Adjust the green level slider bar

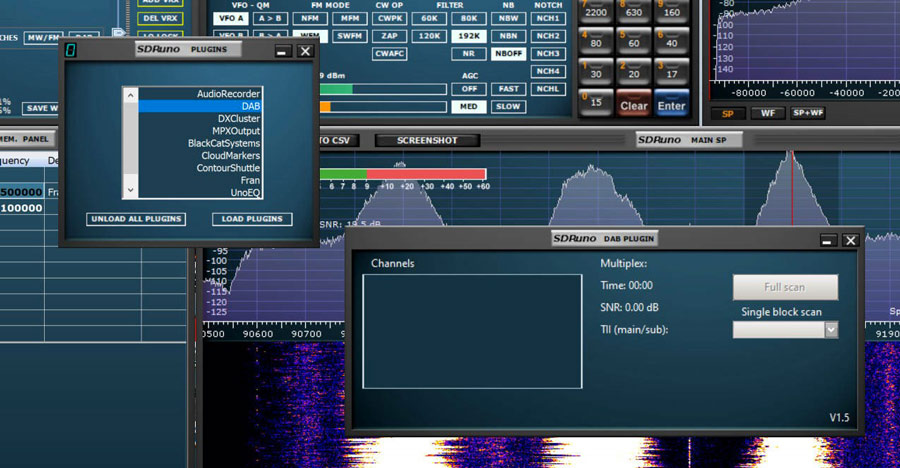[x=383, y=89]
